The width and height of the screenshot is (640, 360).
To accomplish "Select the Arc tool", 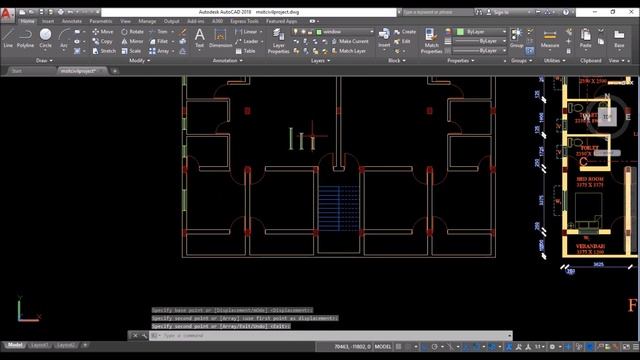I will [64, 38].
